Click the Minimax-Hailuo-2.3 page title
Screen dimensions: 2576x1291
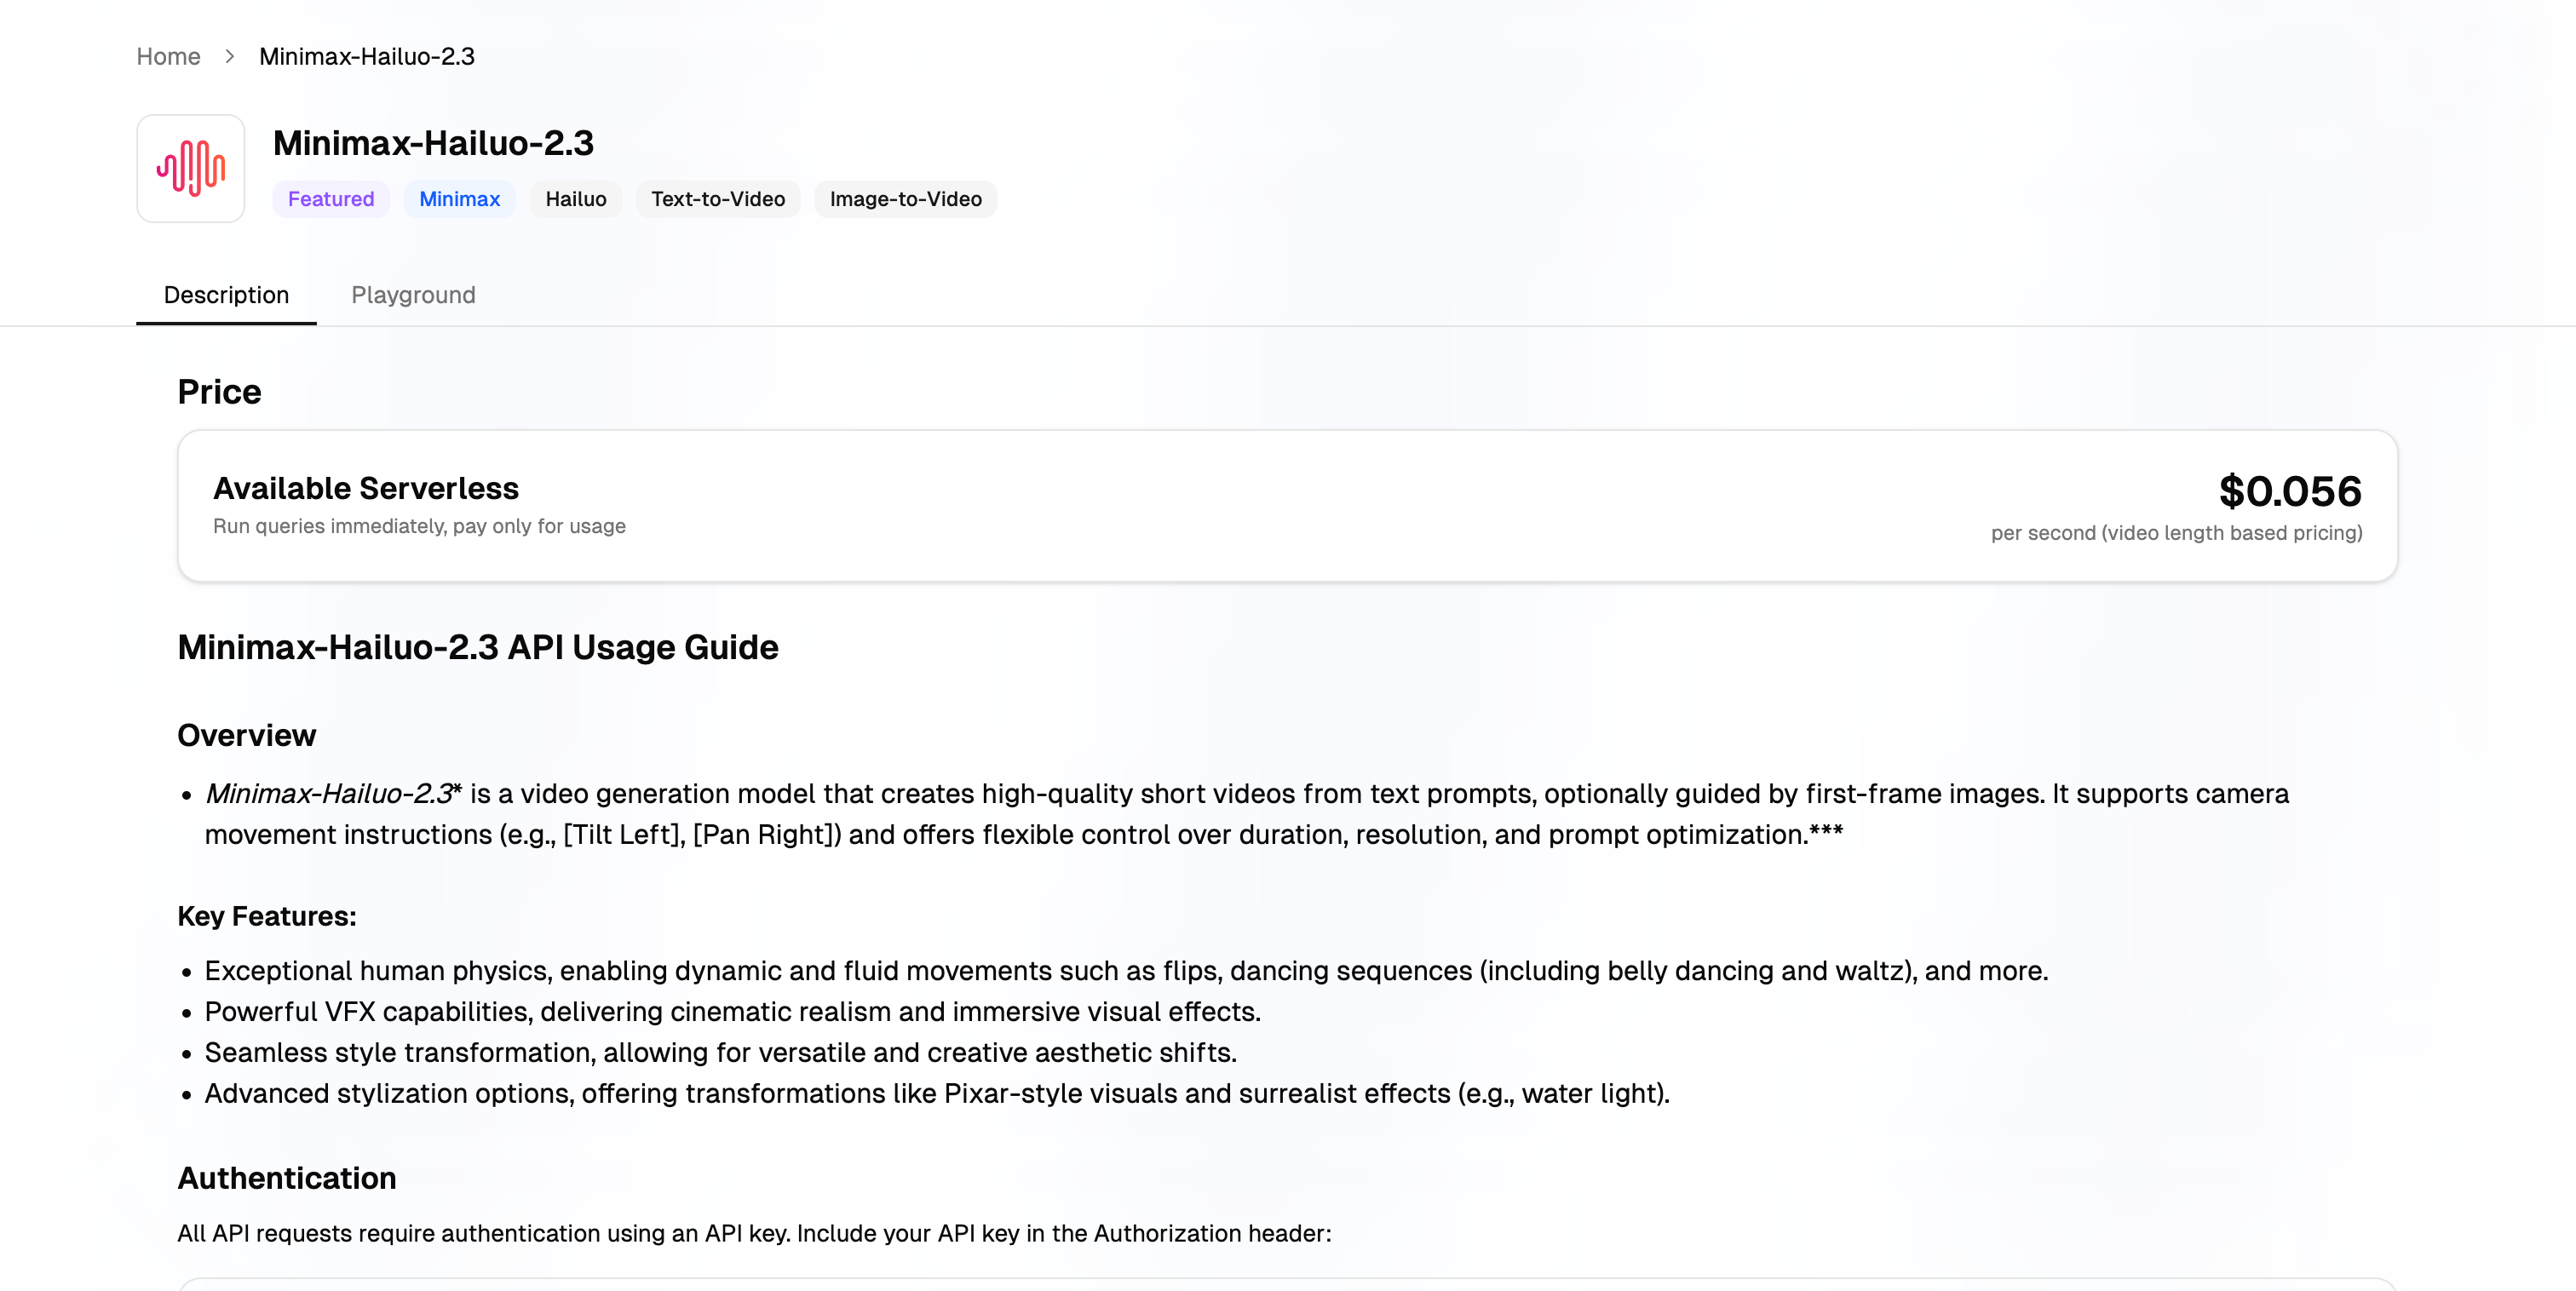point(433,143)
